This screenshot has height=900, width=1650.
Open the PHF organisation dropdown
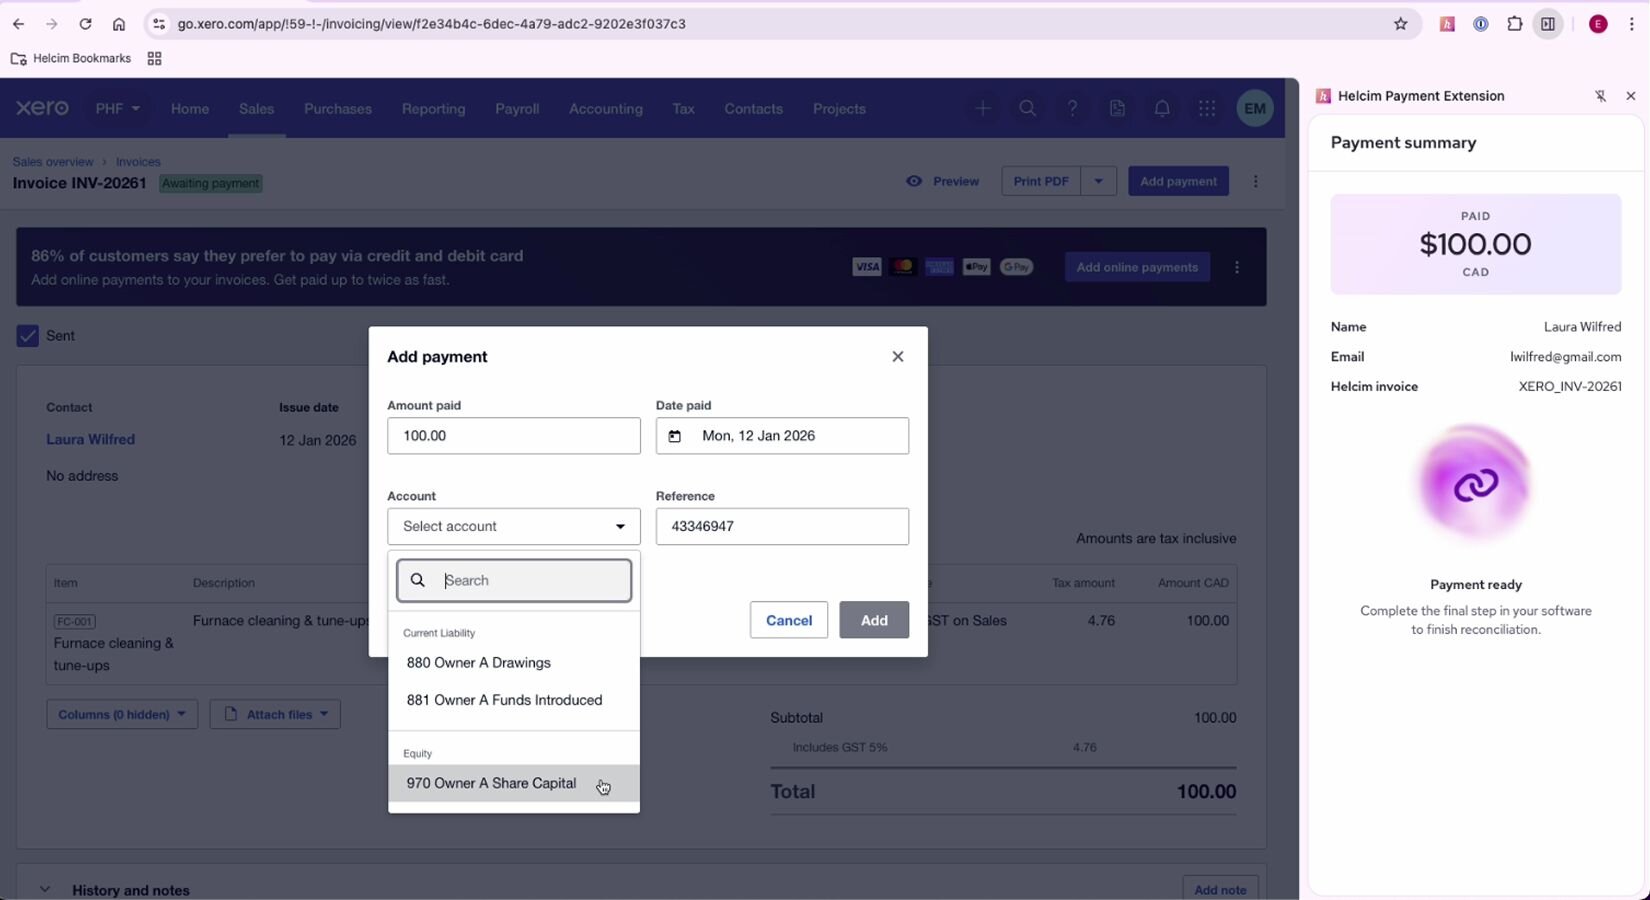tap(117, 109)
